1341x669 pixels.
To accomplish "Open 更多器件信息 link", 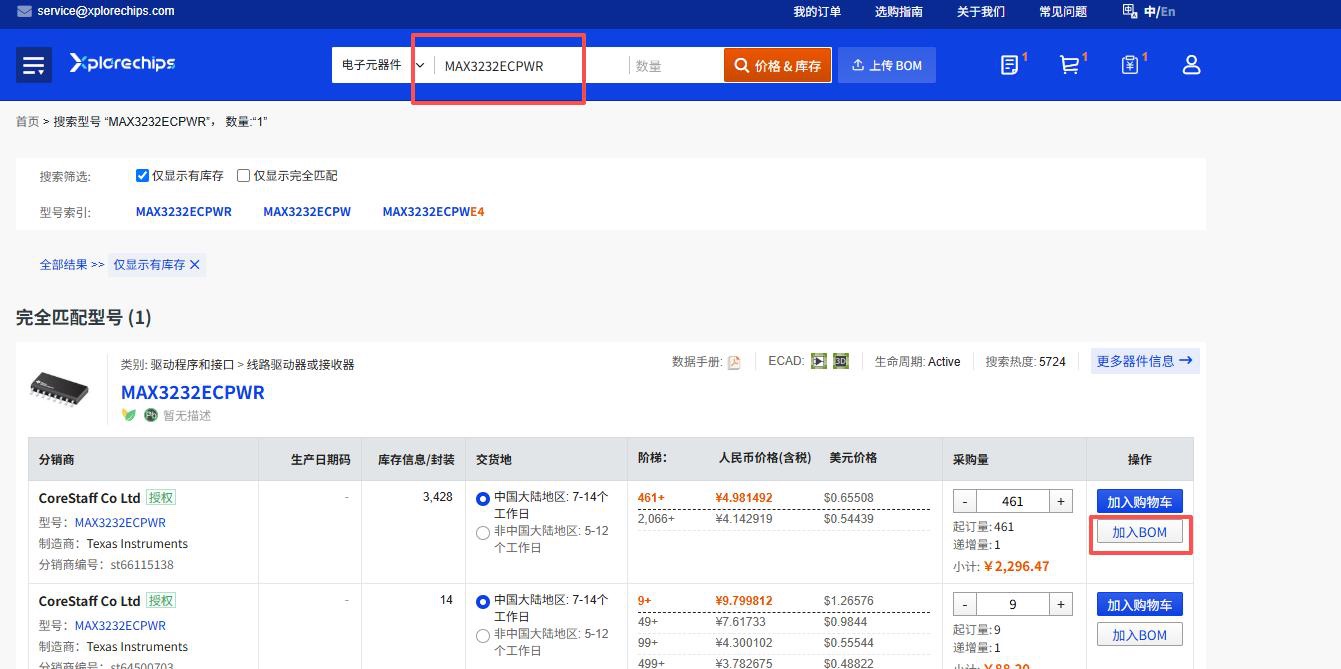I will tap(1145, 361).
